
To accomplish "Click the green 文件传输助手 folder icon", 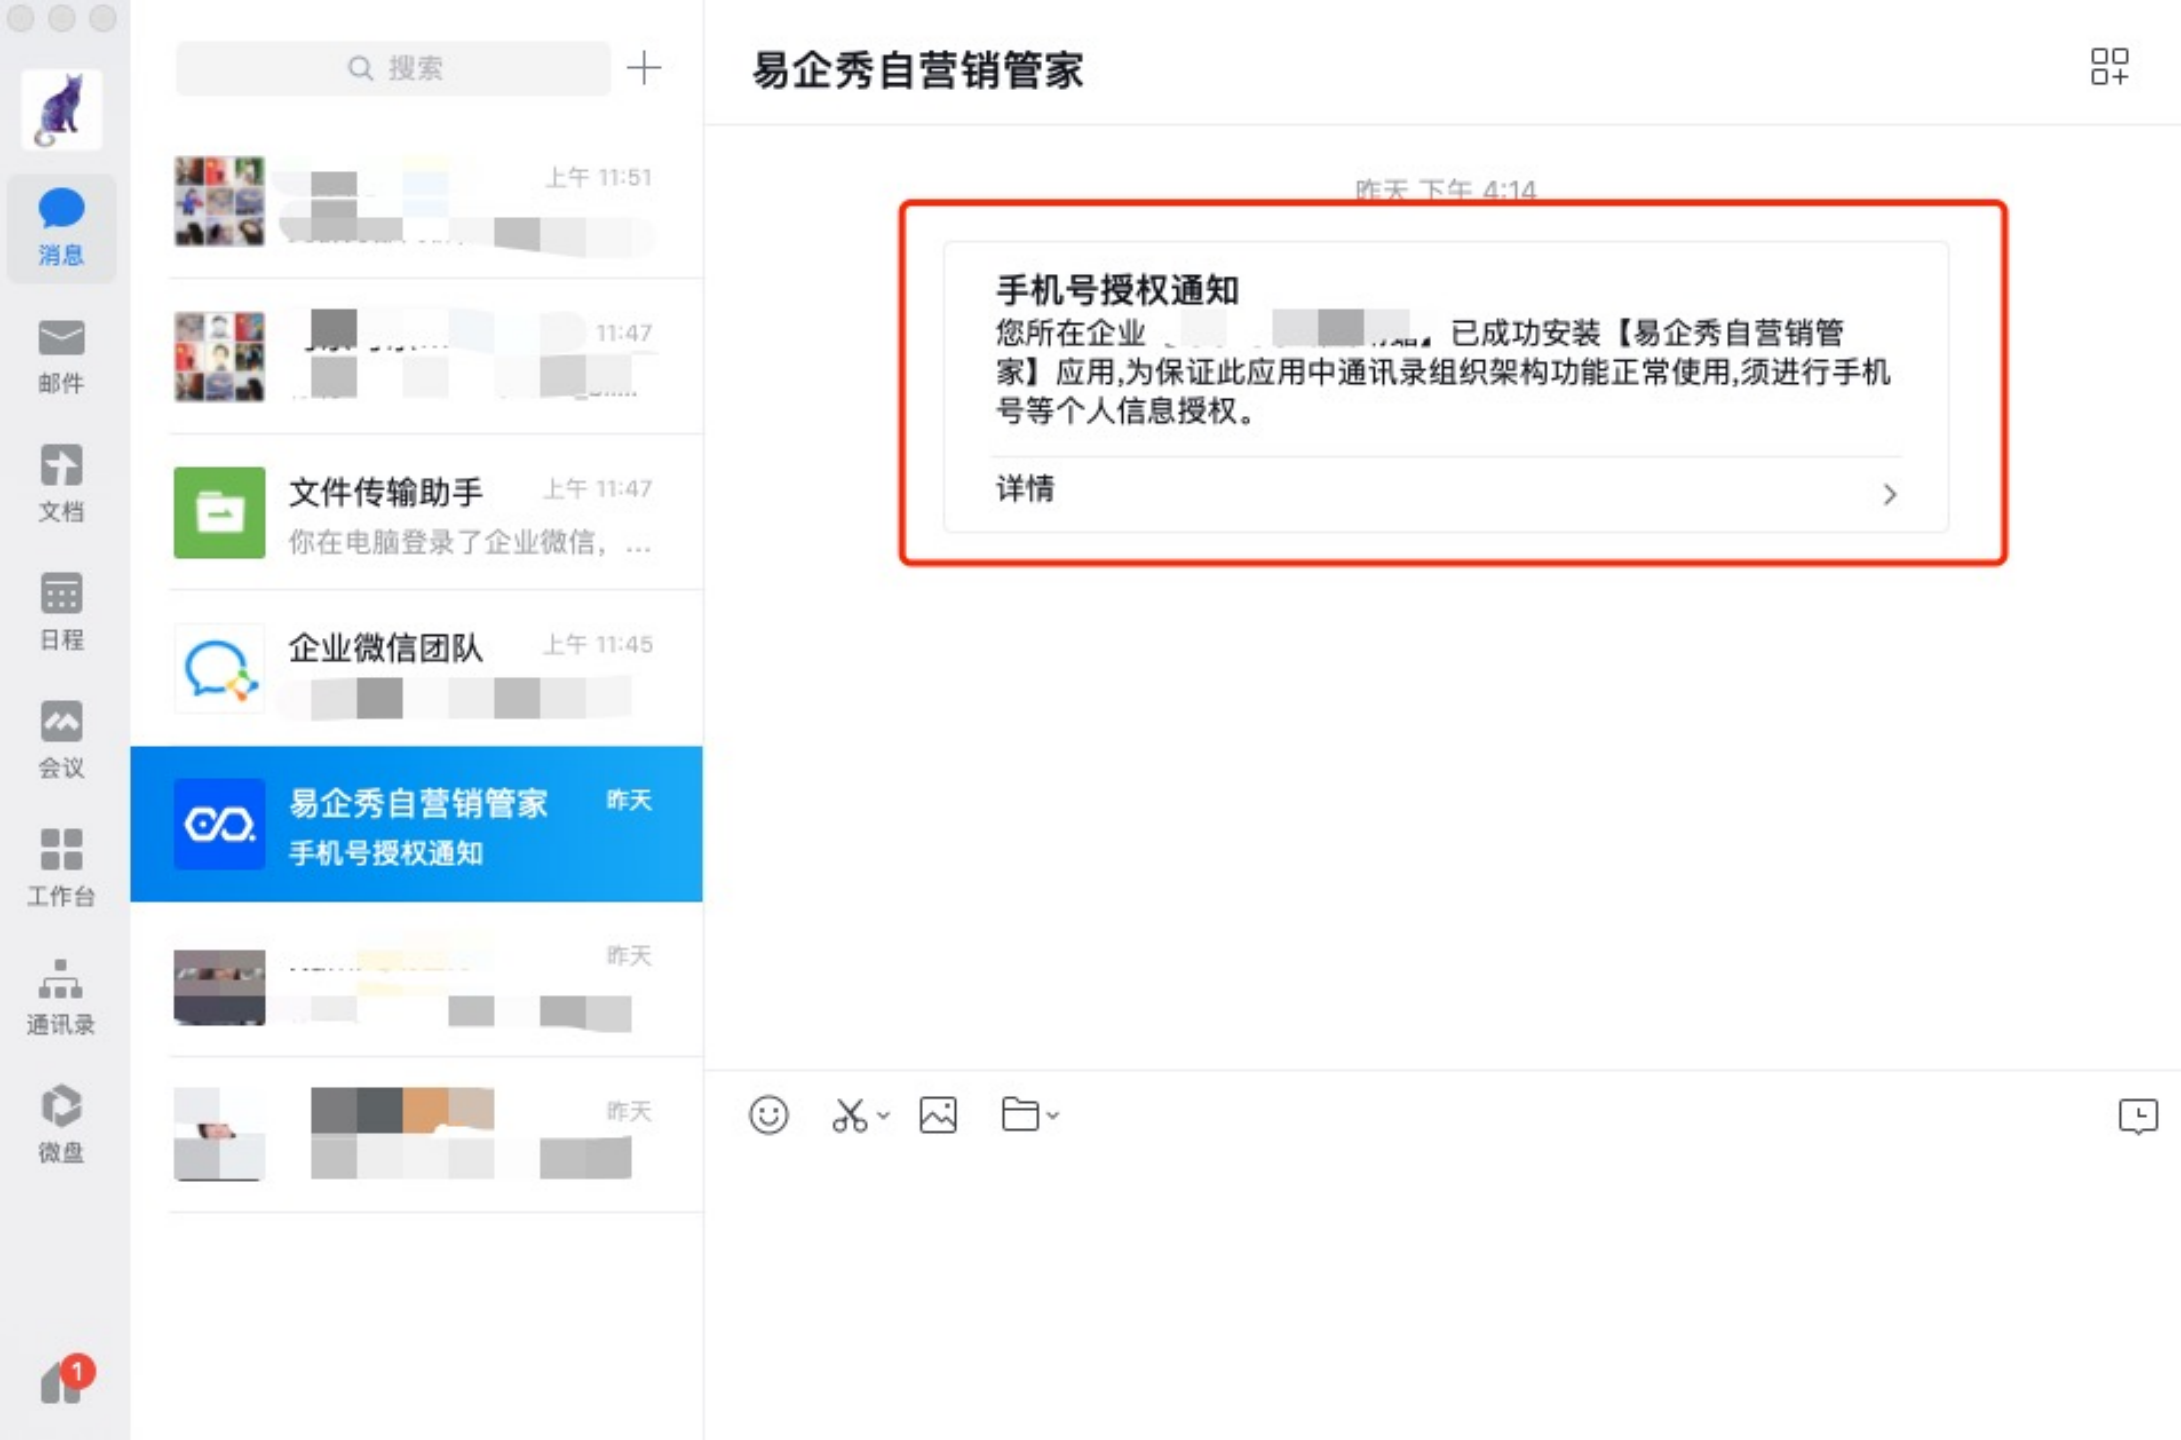I will 220,512.
